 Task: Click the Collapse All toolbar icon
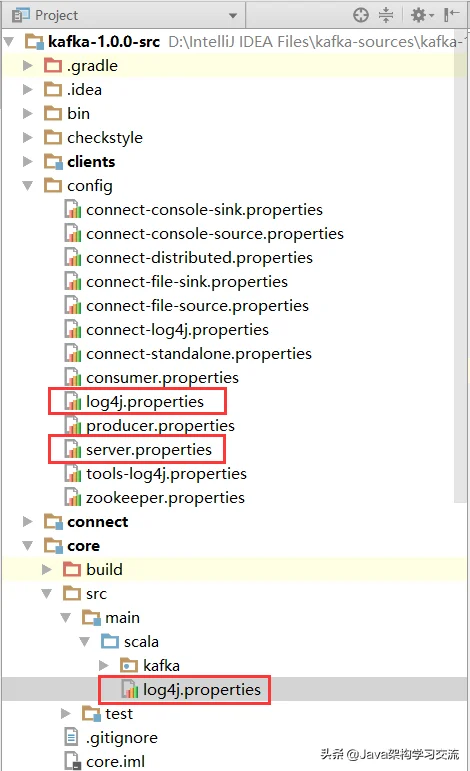pos(386,15)
